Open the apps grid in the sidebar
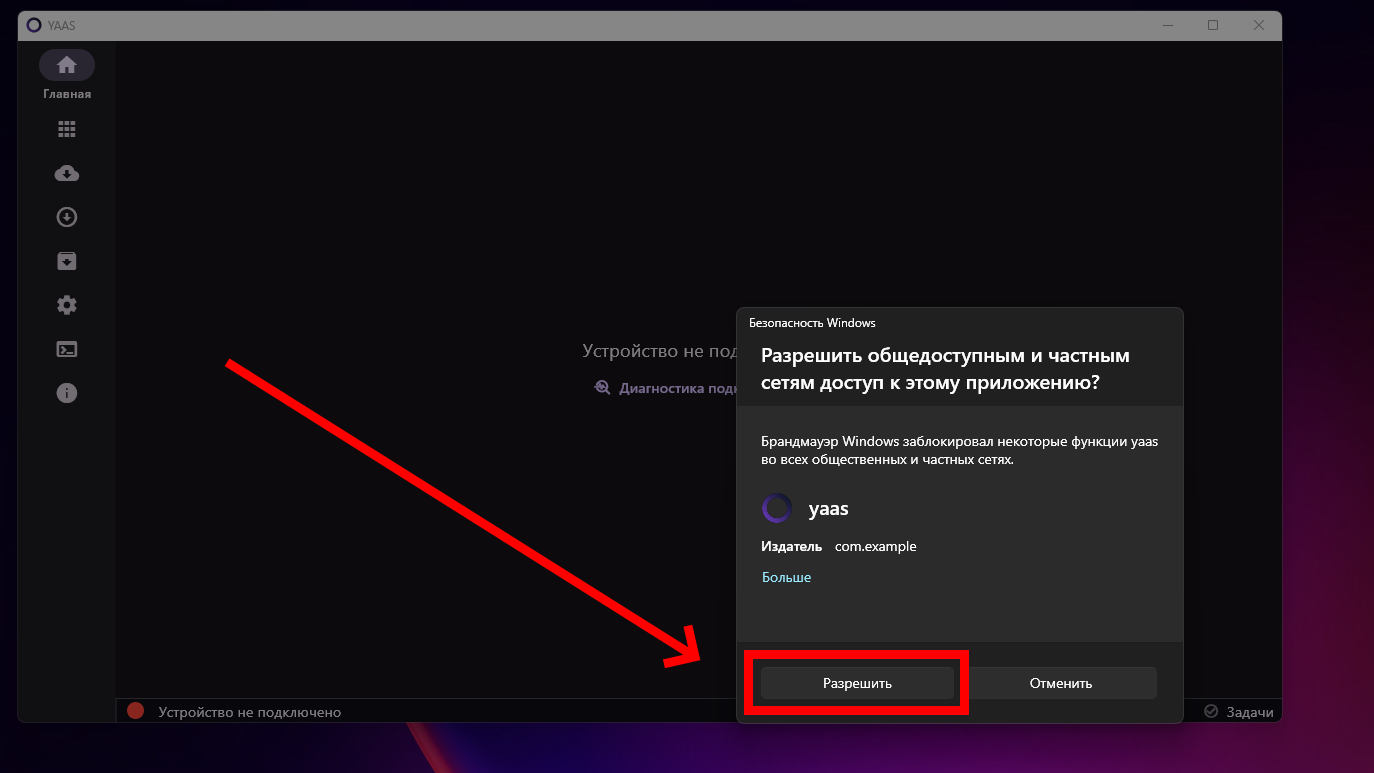Viewport: 1374px width, 773px height. click(67, 129)
